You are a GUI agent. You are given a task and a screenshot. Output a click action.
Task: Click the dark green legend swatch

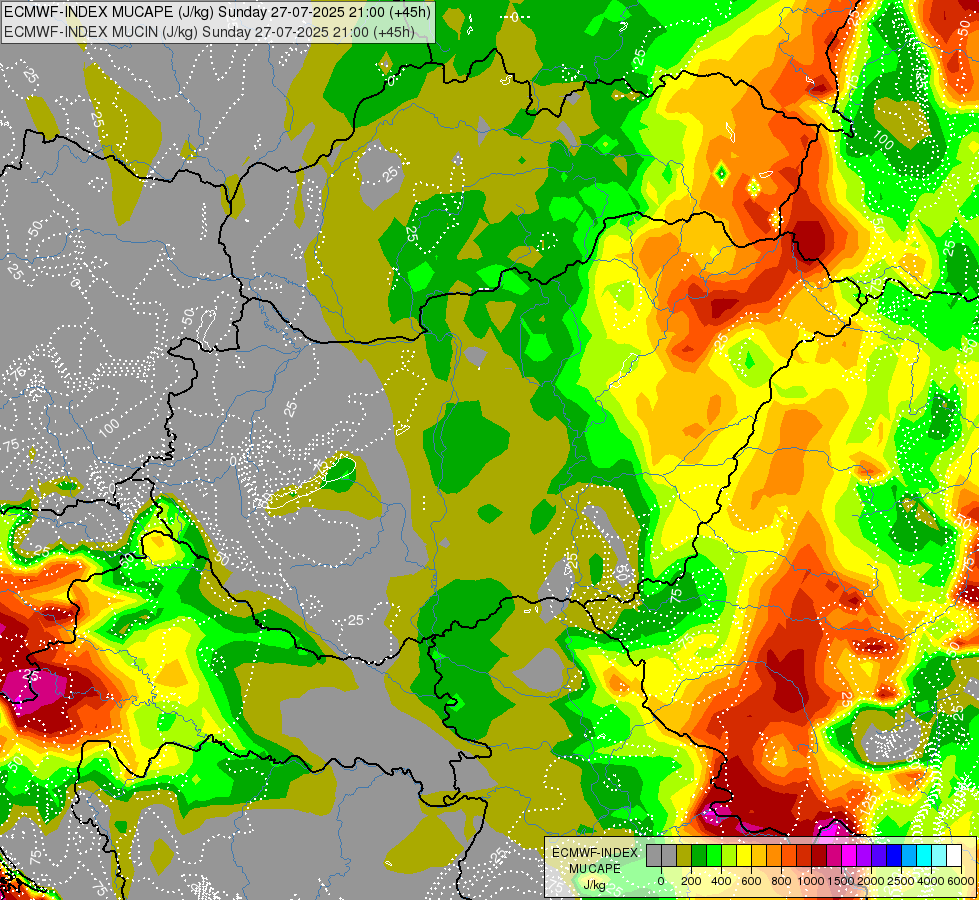click(699, 855)
